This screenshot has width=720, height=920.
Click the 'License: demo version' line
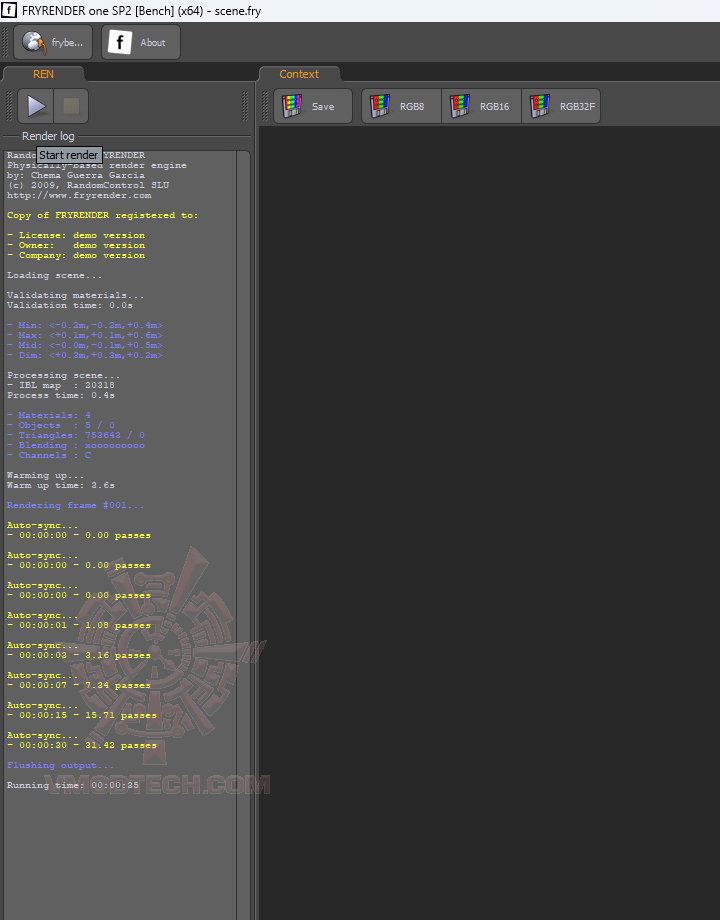pyautogui.click(x=76, y=235)
